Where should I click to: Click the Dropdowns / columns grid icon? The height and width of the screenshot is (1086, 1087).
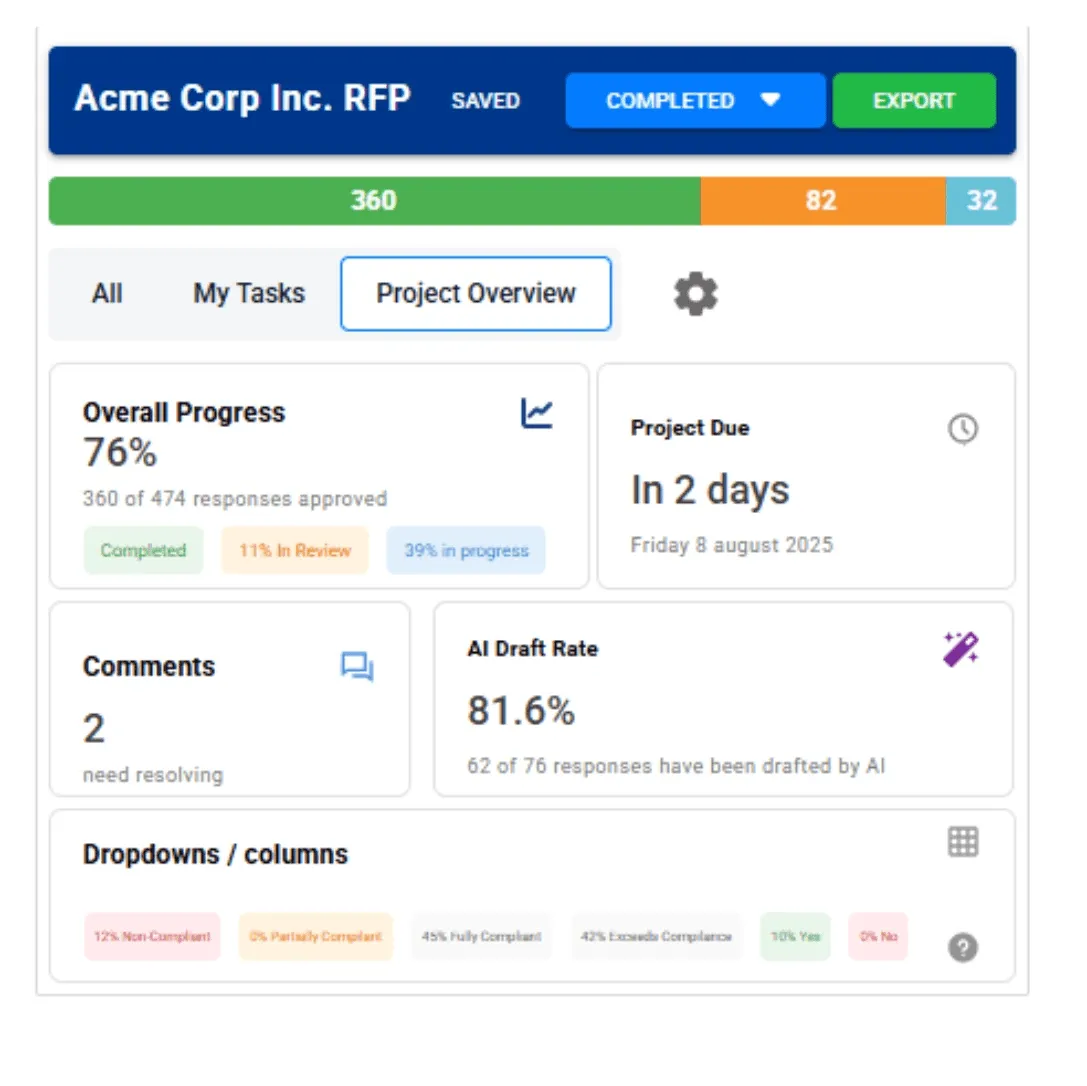pyautogui.click(x=962, y=842)
